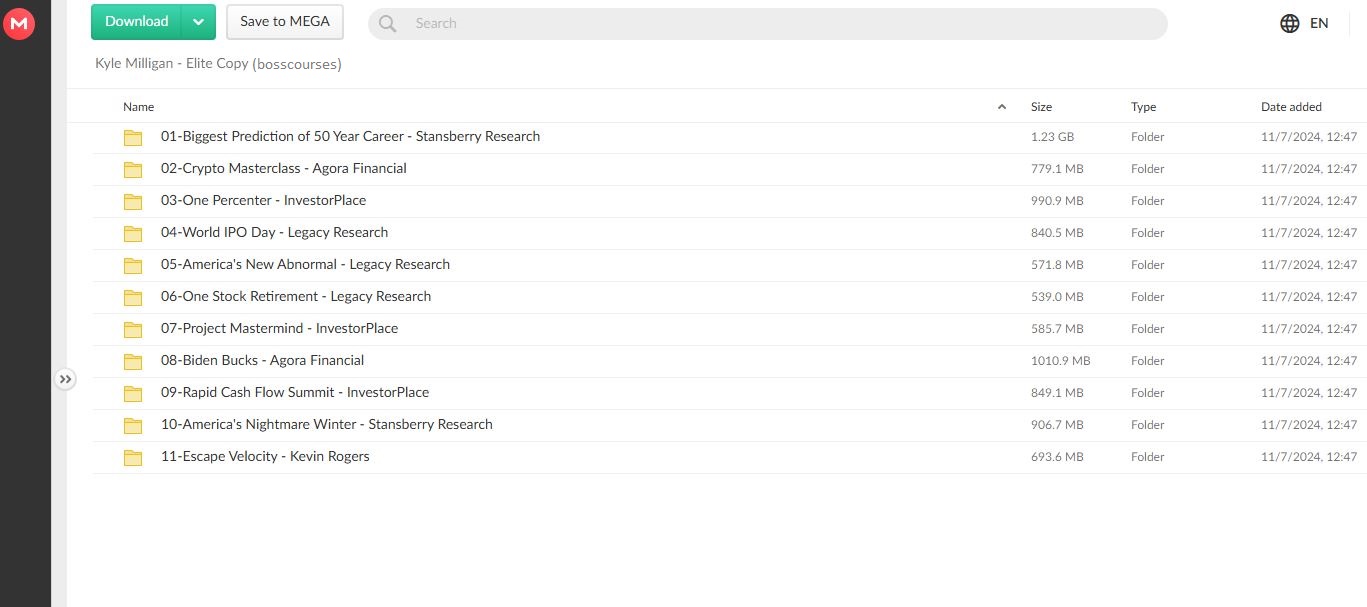Click the Save to MEGA button

click(285, 22)
